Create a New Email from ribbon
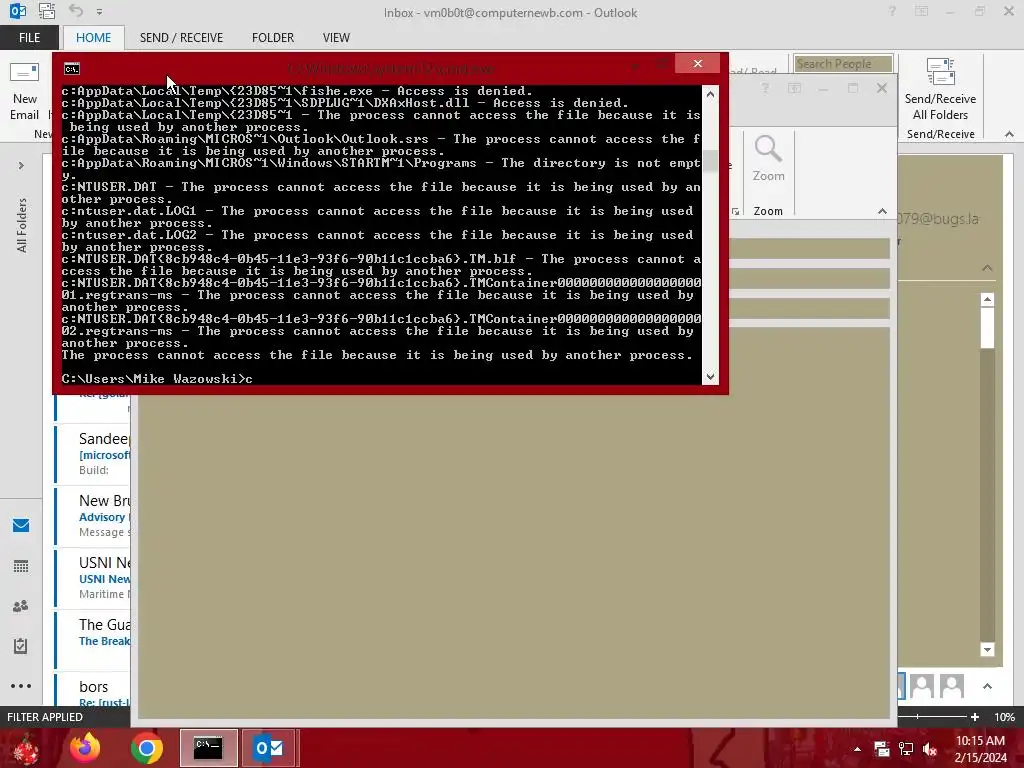The image size is (1024, 768). 25,91
